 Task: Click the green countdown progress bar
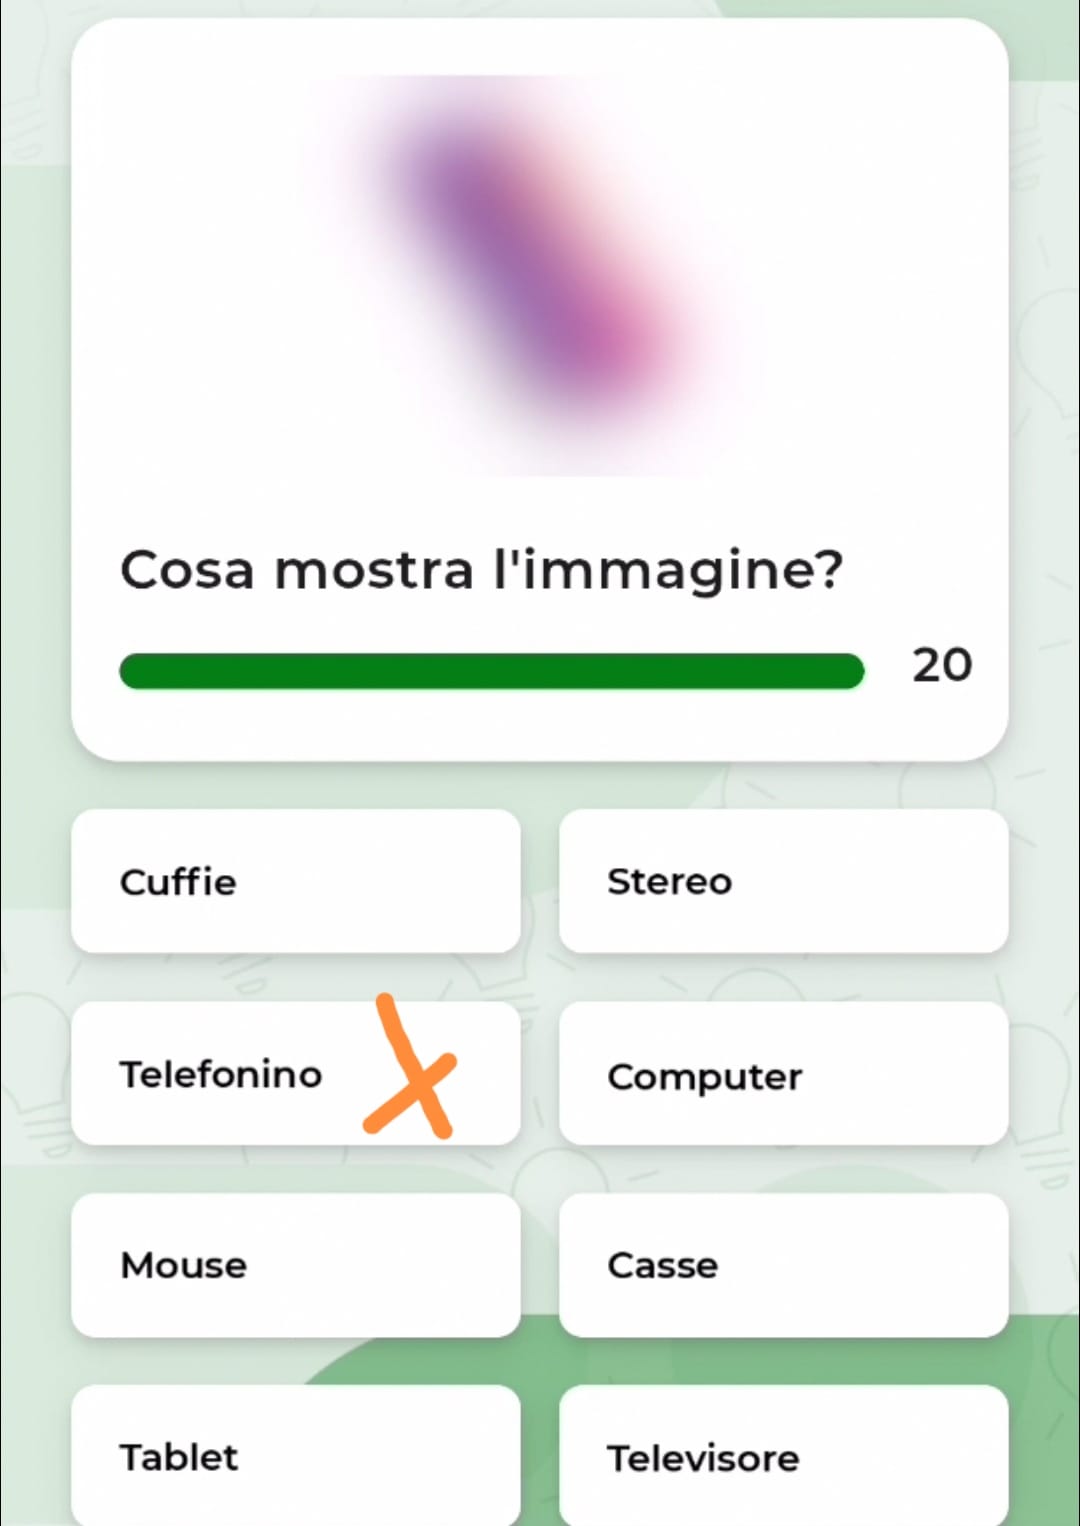coord(490,671)
